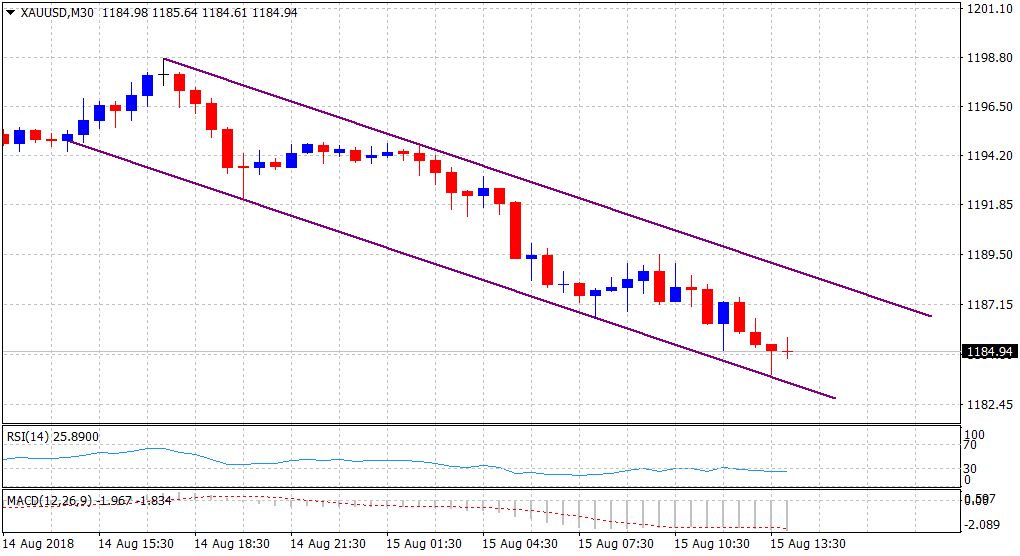
Task: Click the open value 1184.98 in chart header
Action: 123,12
